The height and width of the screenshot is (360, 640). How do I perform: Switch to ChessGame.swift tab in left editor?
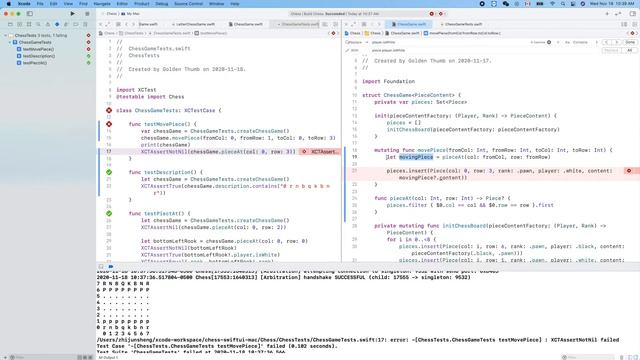pos(246,24)
